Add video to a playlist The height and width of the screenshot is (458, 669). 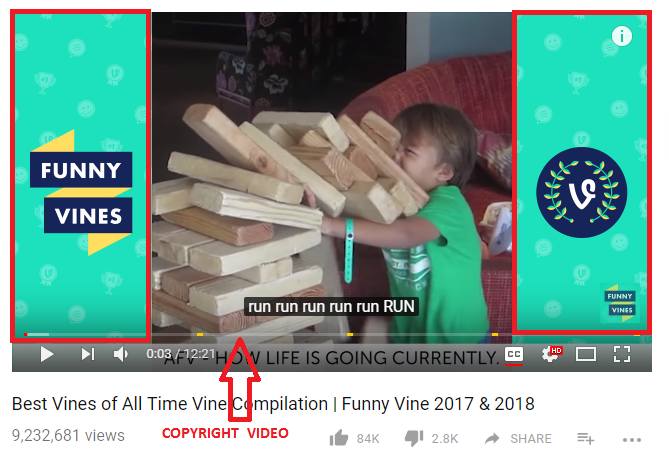pyautogui.click(x=585, y=438)
